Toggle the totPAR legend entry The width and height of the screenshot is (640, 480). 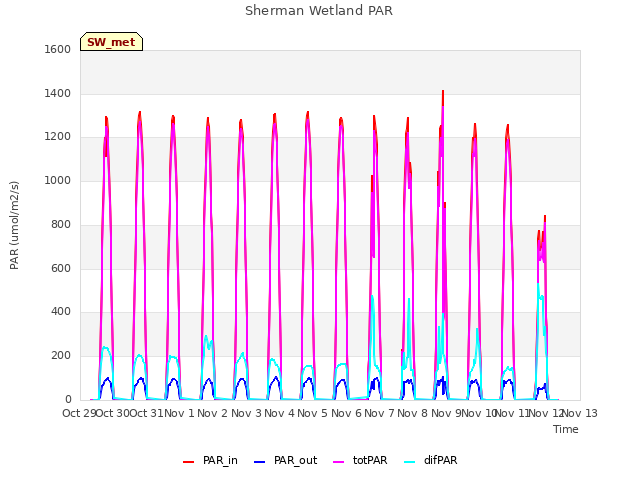point(360,461)
